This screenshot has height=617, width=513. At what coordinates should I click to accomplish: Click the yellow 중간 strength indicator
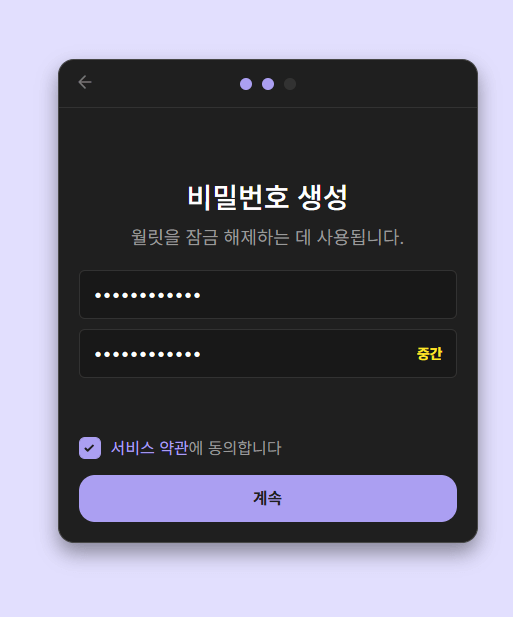(x=429, y=353)
